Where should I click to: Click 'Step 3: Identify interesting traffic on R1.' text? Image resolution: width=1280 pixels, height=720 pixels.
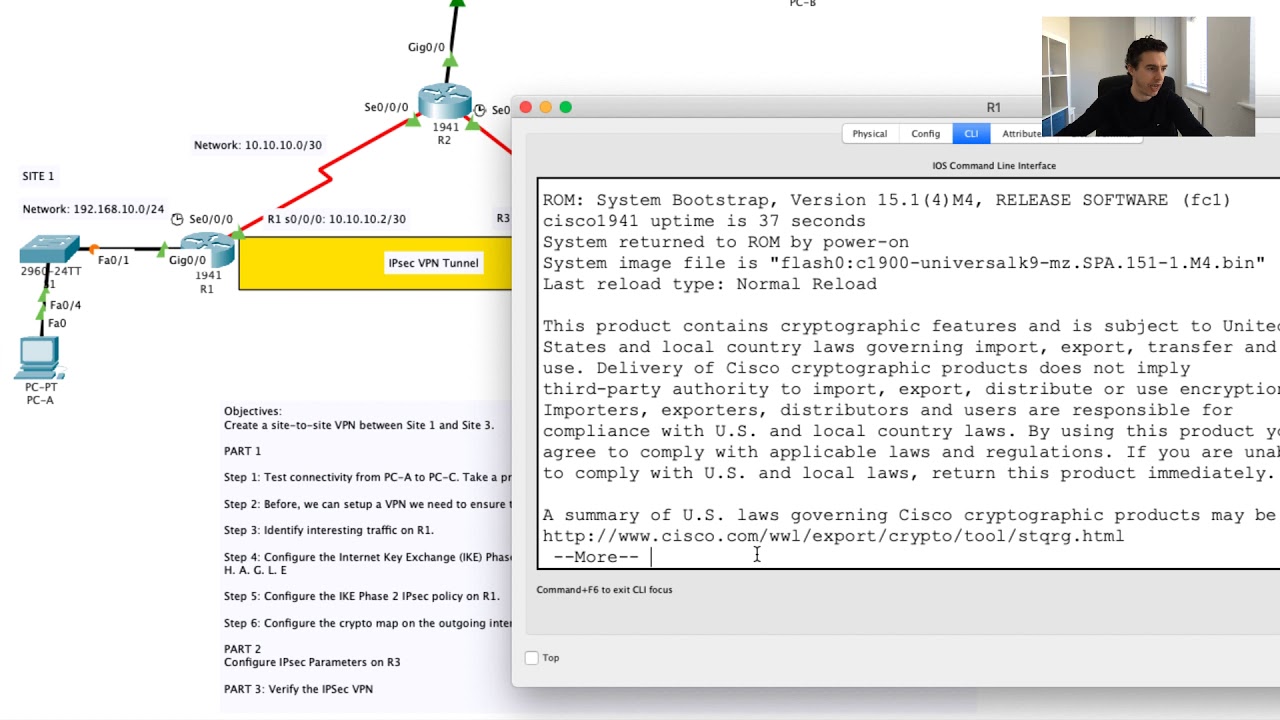329,530
